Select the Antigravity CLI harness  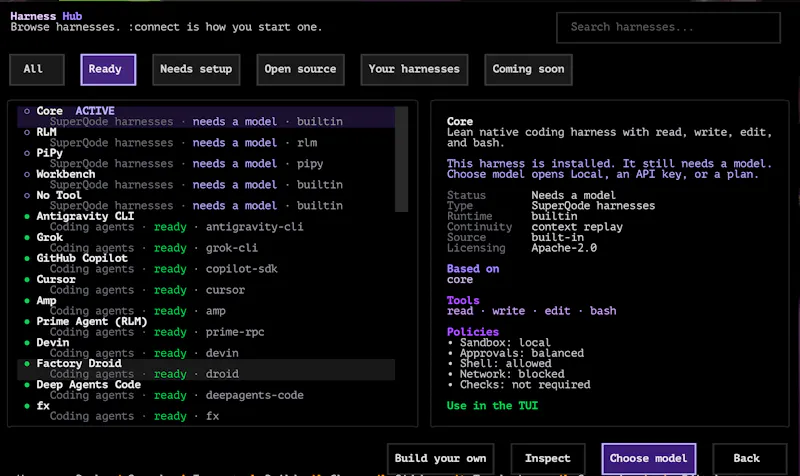click(206, 221)
